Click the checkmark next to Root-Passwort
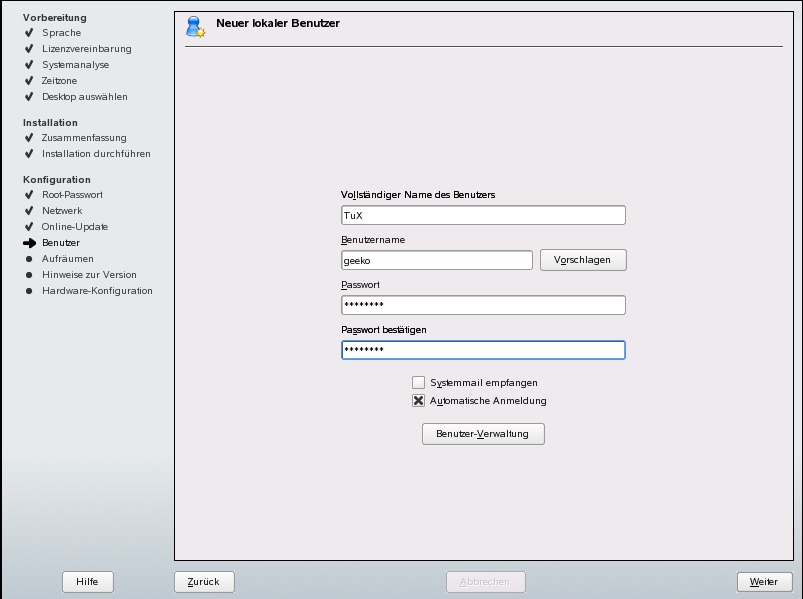The image size is (803, 599). [x=29, y=195]
